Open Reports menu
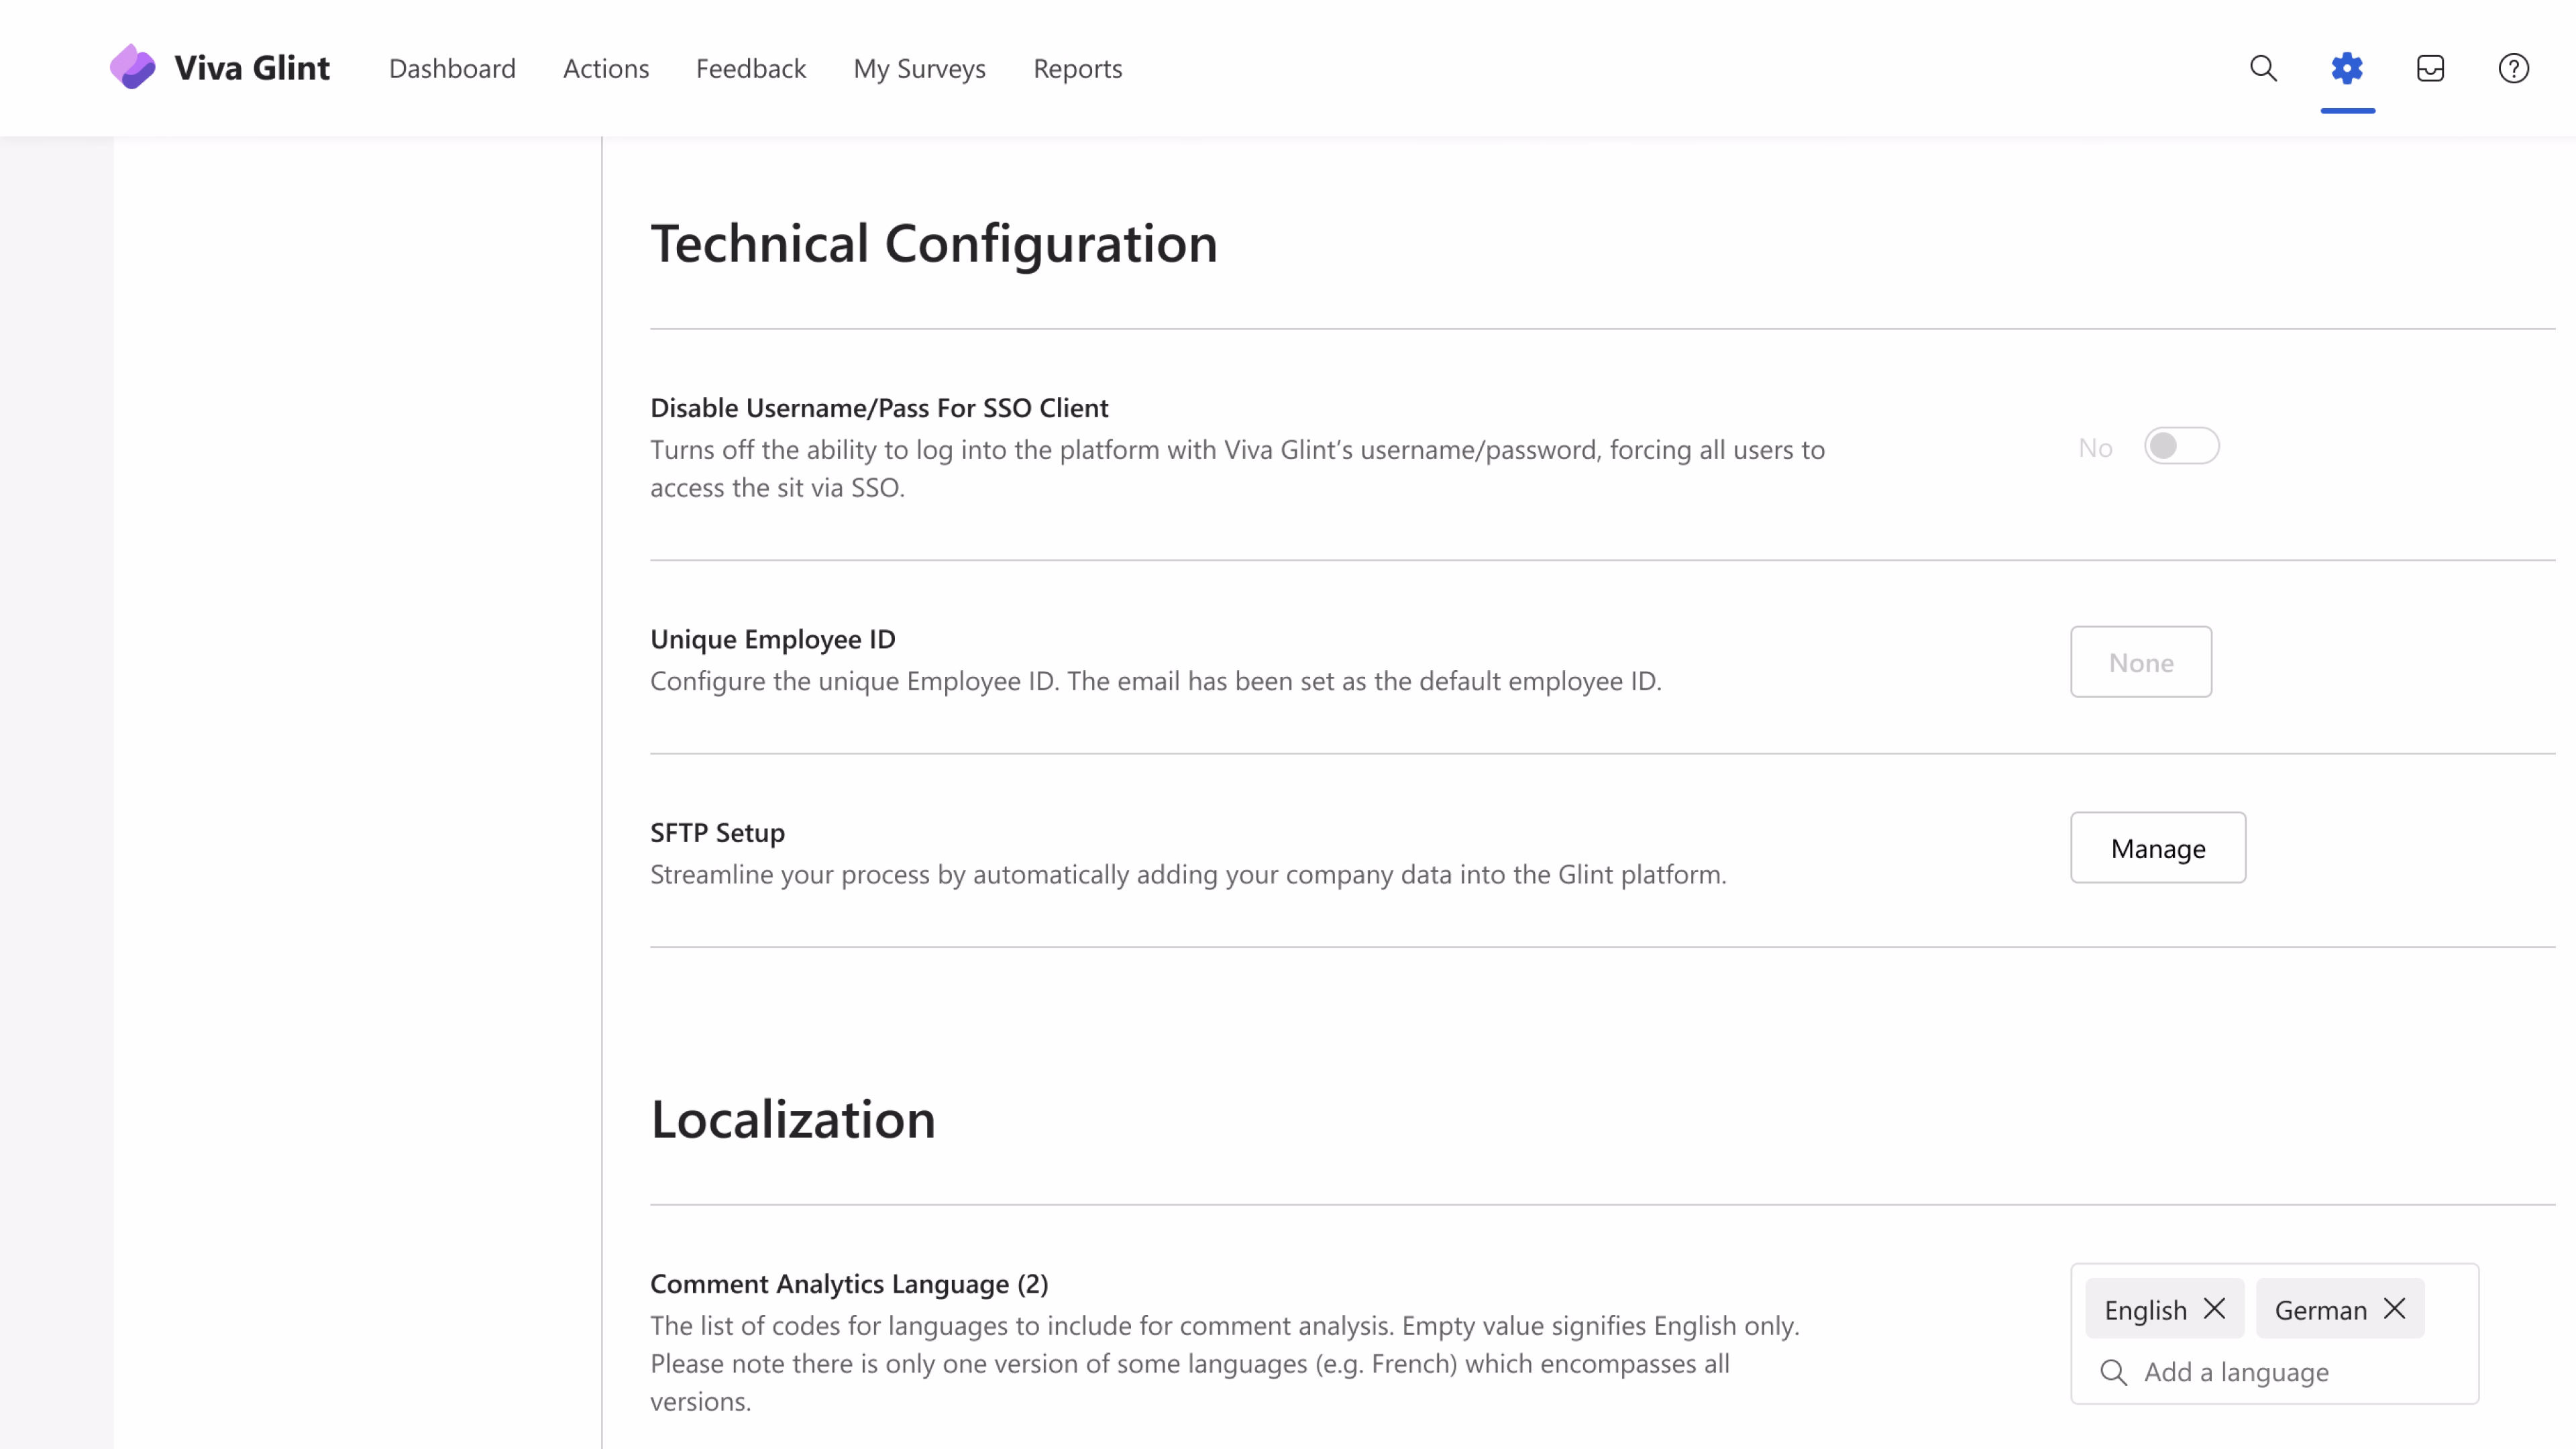Screen dimensions: 2576x1449 tap(1077, 69)
